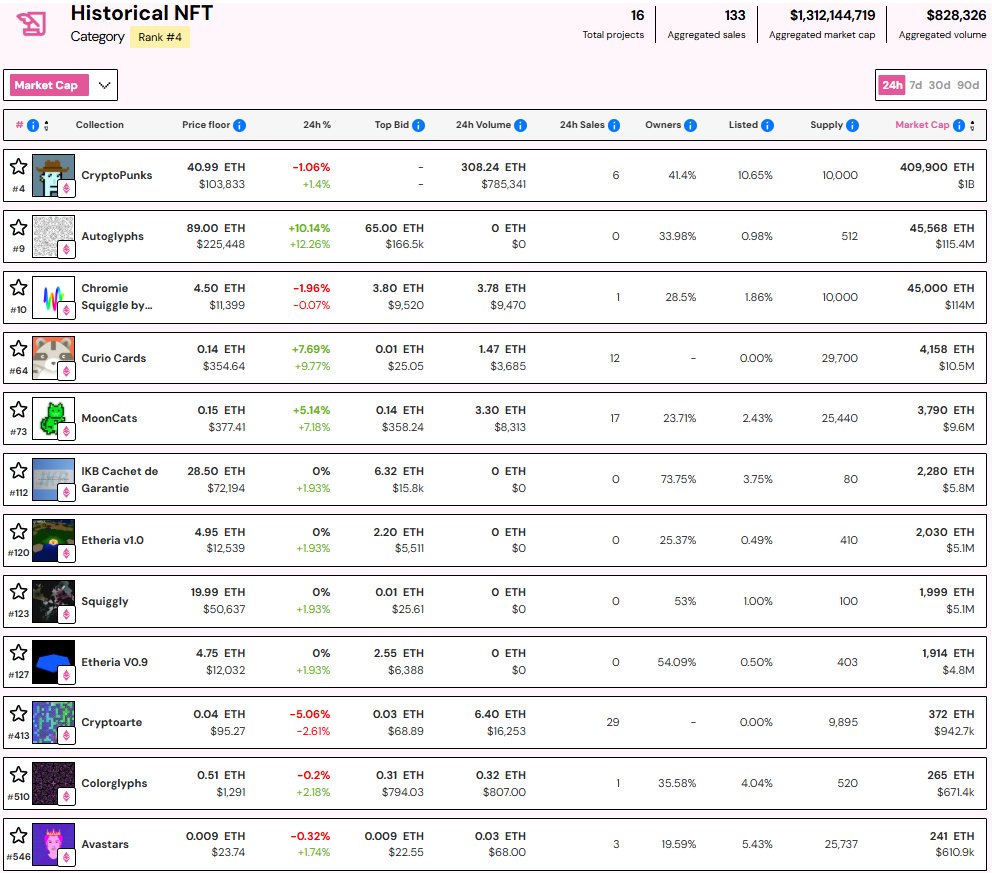The height and width of the screenshot is (873, 992).
Task: Star the IKB Cachet de Garantie collection
Action: coord(18,470)
